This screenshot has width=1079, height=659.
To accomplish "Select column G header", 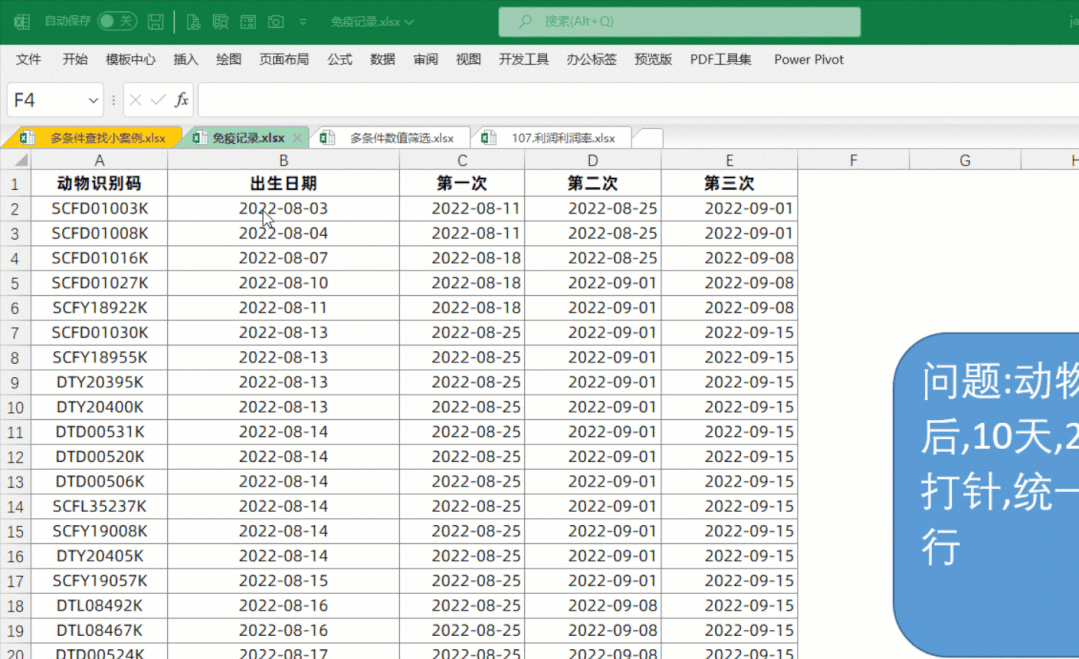I will 965,160.
